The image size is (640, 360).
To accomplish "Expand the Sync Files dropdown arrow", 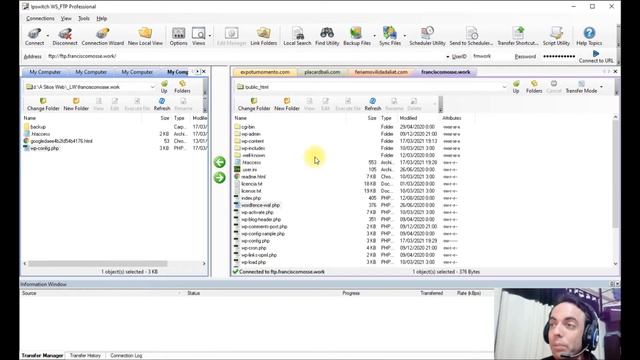I will point(404,36).
